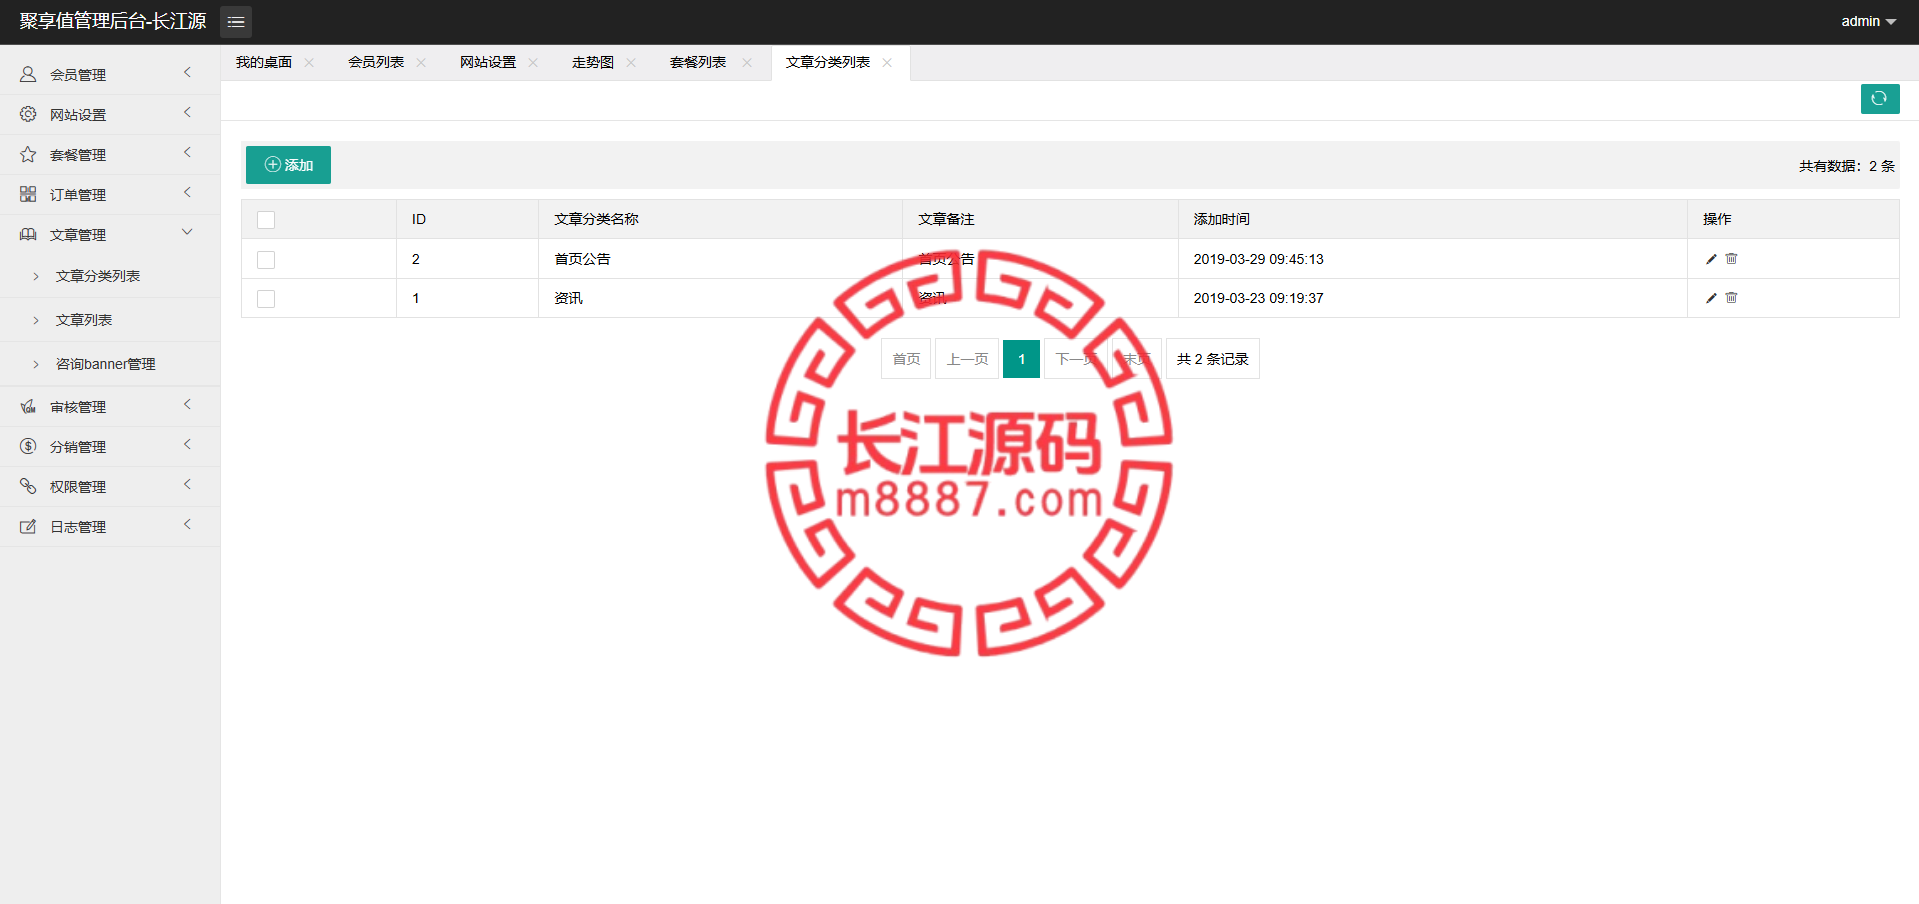The image size is (1919, 904).
Task: Check the box for ID 1 row
Action: point(266,299)
